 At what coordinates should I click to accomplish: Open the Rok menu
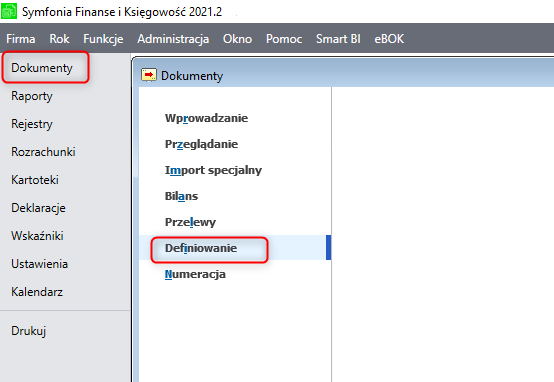[59, 39]
